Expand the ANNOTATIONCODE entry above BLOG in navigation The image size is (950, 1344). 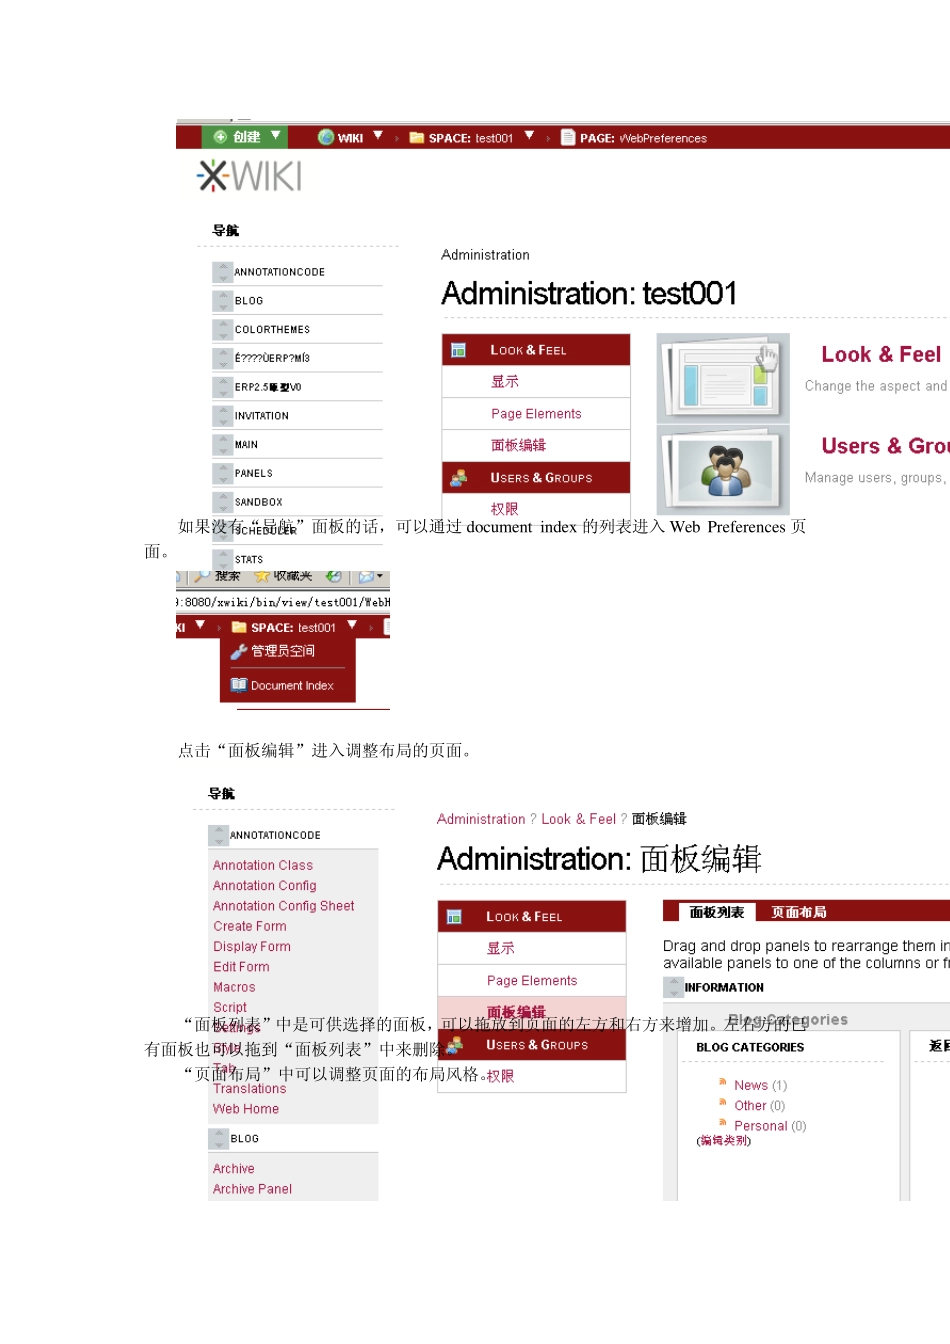coord(222,272)
